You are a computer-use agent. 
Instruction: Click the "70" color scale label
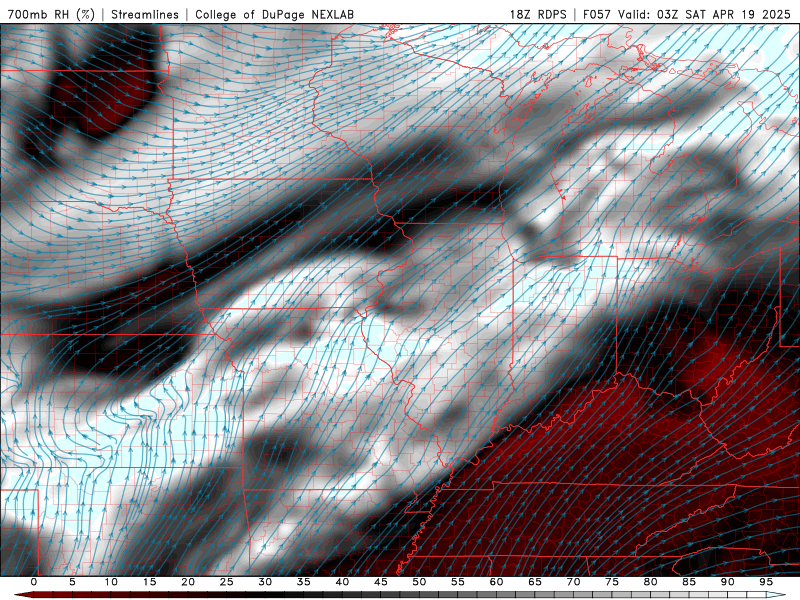click(x=573, y=582)
